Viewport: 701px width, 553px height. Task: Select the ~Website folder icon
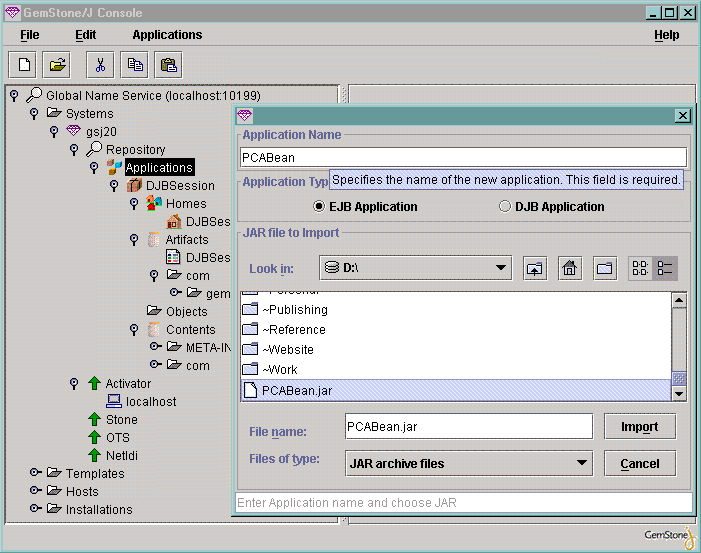(250, 350)
